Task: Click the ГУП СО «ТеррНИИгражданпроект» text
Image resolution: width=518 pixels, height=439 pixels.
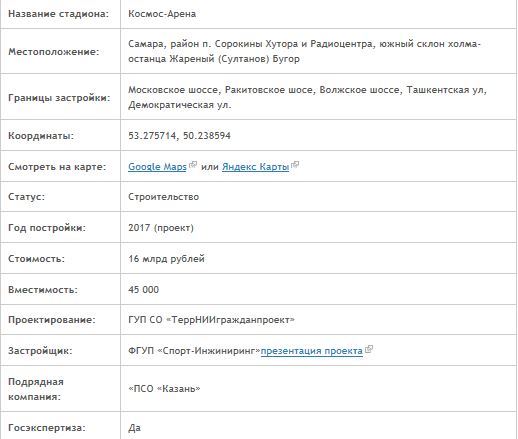Action: click(x=211, y=320)
